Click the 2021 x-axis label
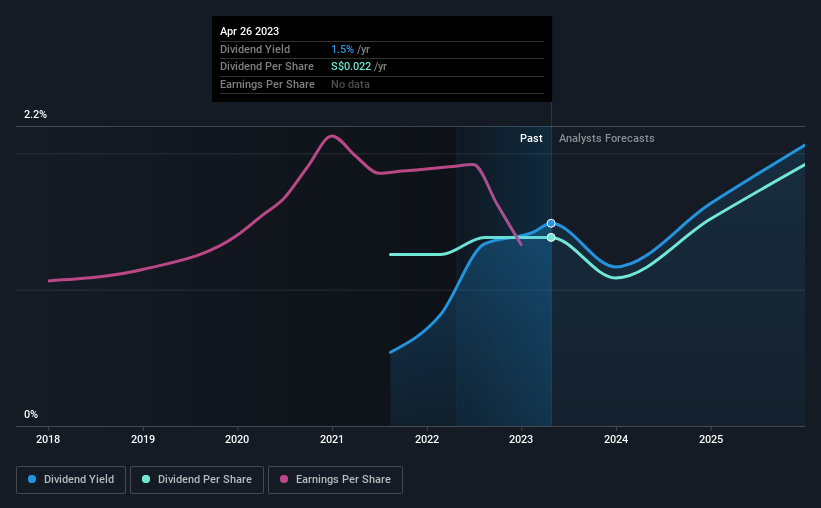The image size is (821, 508). tap(332, 439)
